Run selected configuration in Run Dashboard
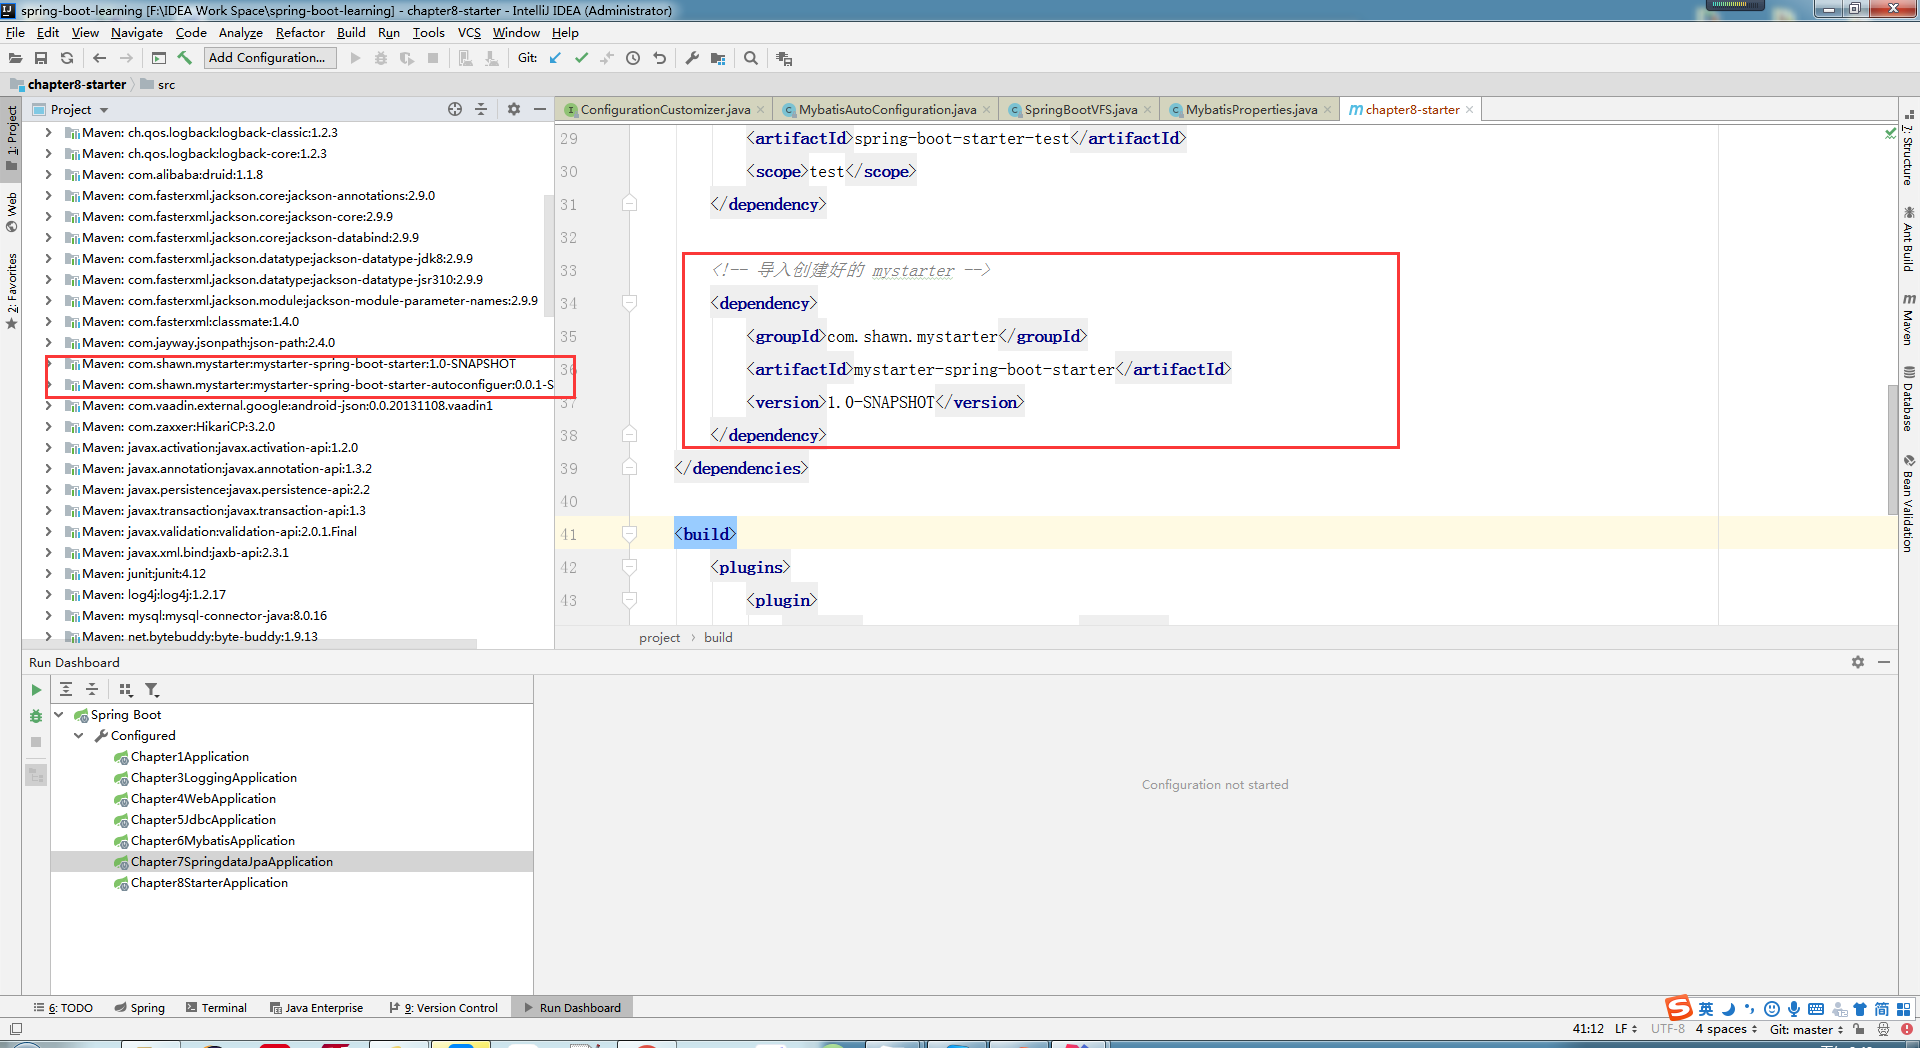Viewport: 1920px width, 1048px height. click(36, 690)
